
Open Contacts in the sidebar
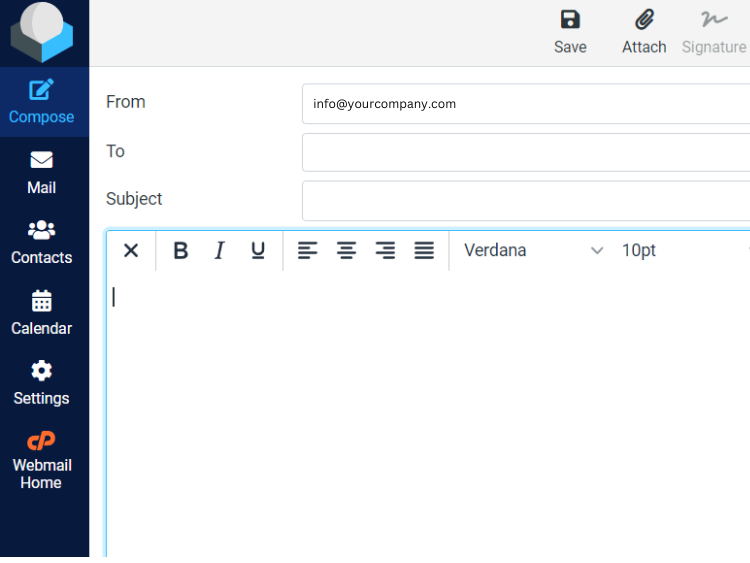tap(42, 243)
